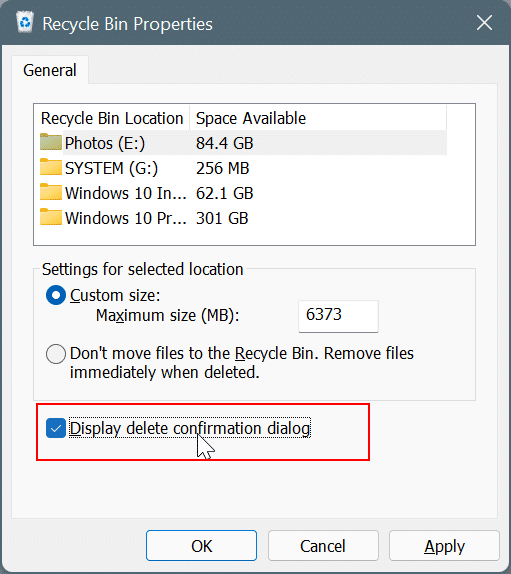Click the 62.1 GB space value
This screenshot has height=574, width=511.
[224, 193]
